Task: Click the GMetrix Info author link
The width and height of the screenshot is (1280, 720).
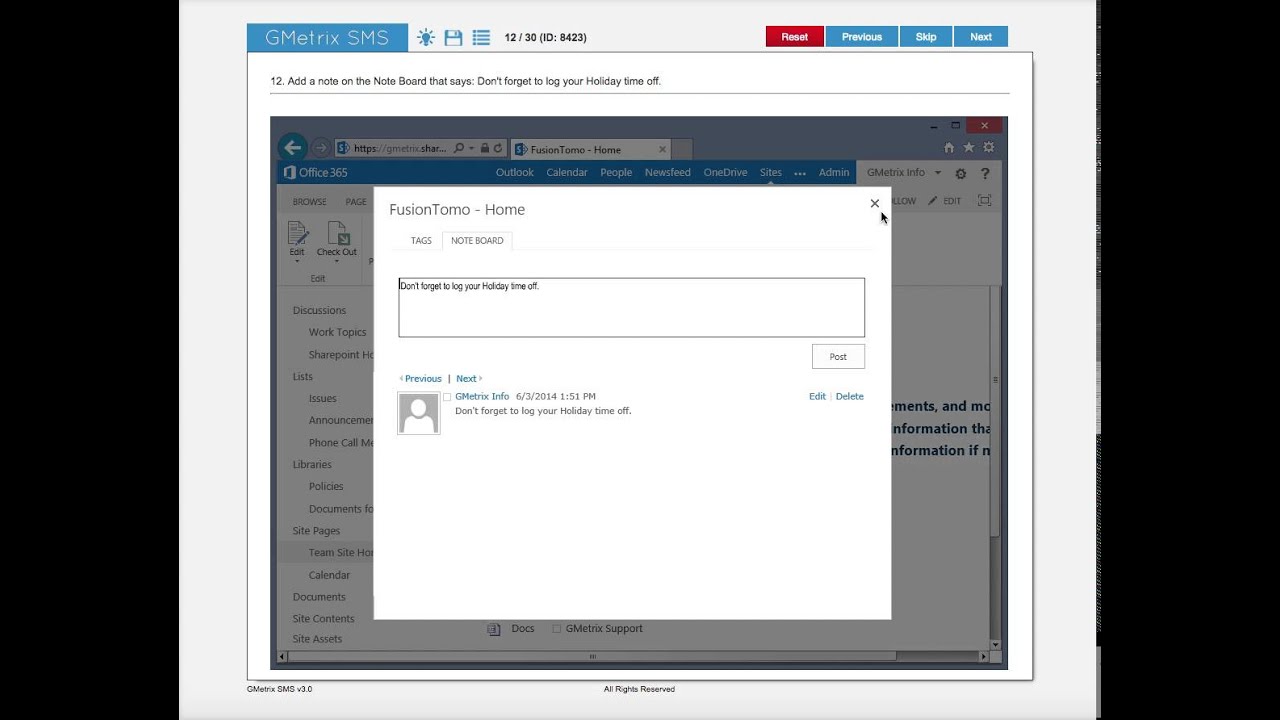Action: tap(482, 397)
